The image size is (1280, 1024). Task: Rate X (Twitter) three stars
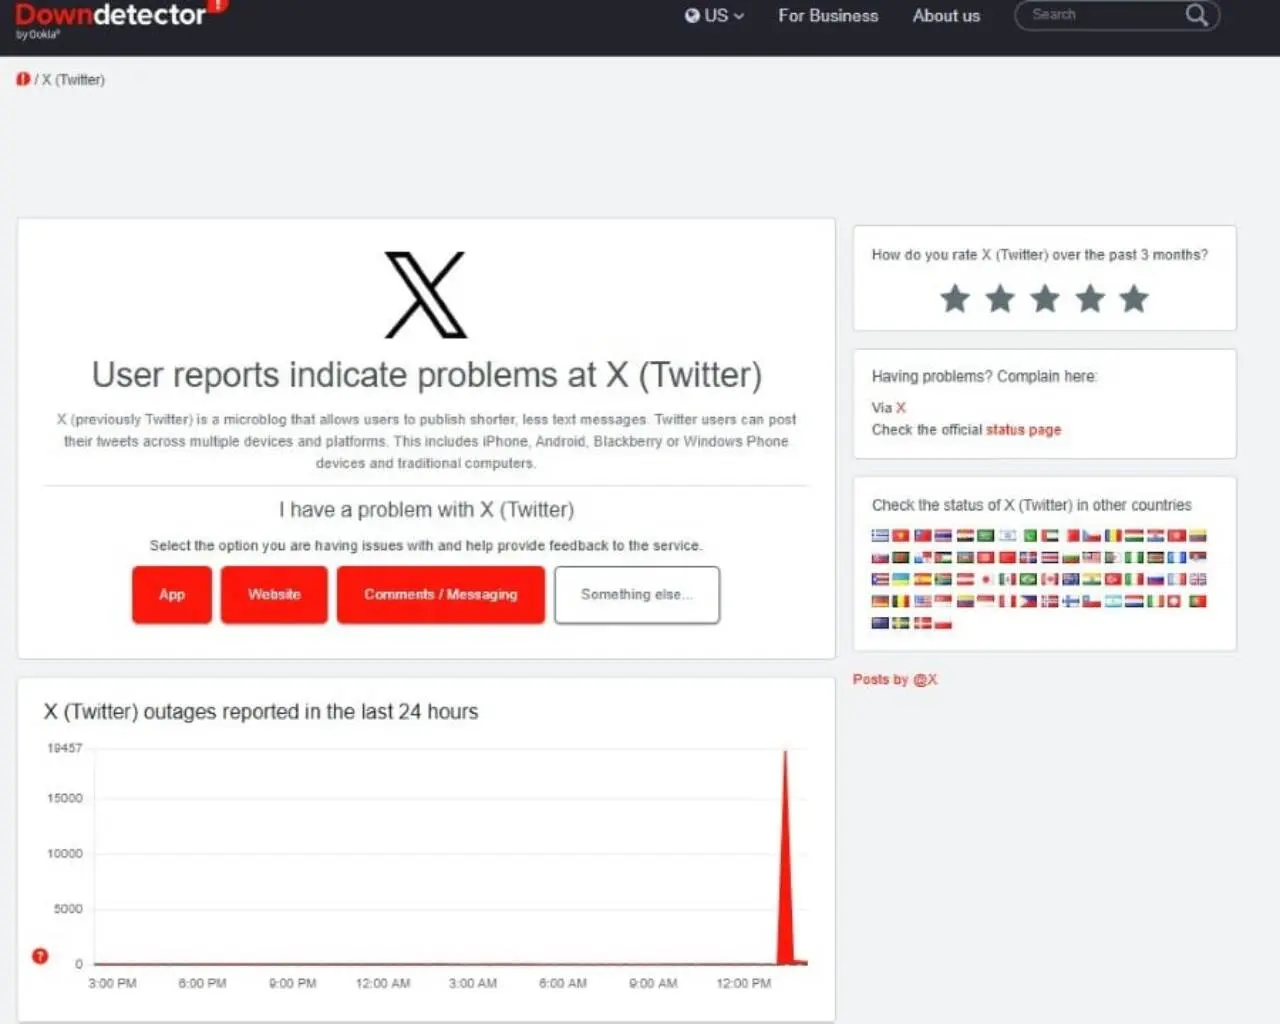click(x=1045, y=298)
